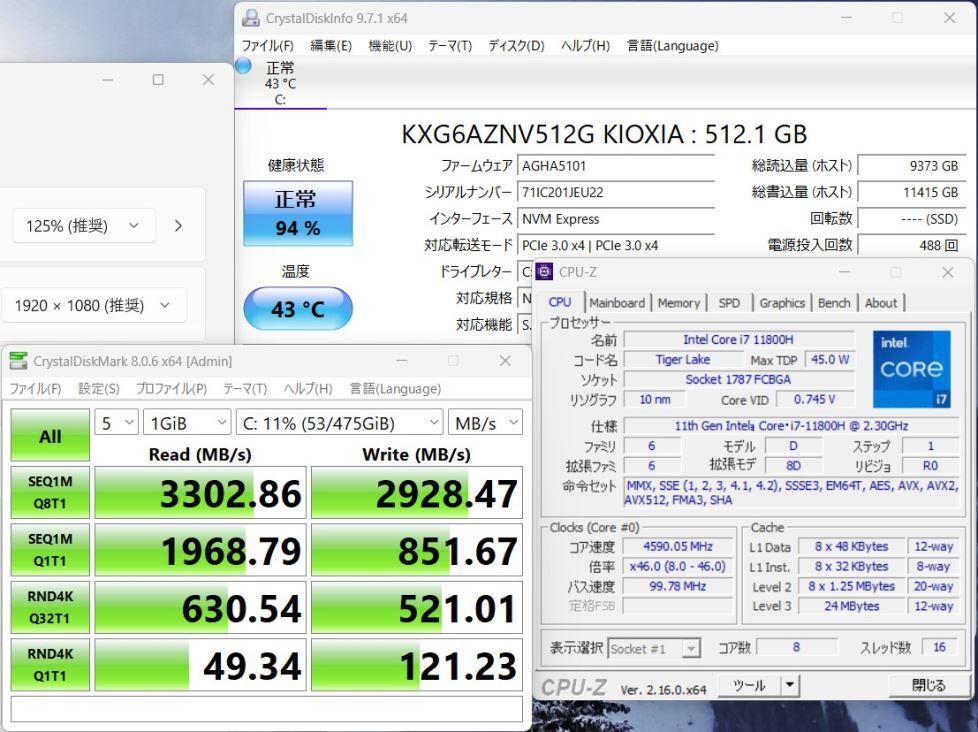Image resolution: width=978 pixels, height=732 pixels.
Task: Open the test count dropdown showing 5
Action: [115, 422]
